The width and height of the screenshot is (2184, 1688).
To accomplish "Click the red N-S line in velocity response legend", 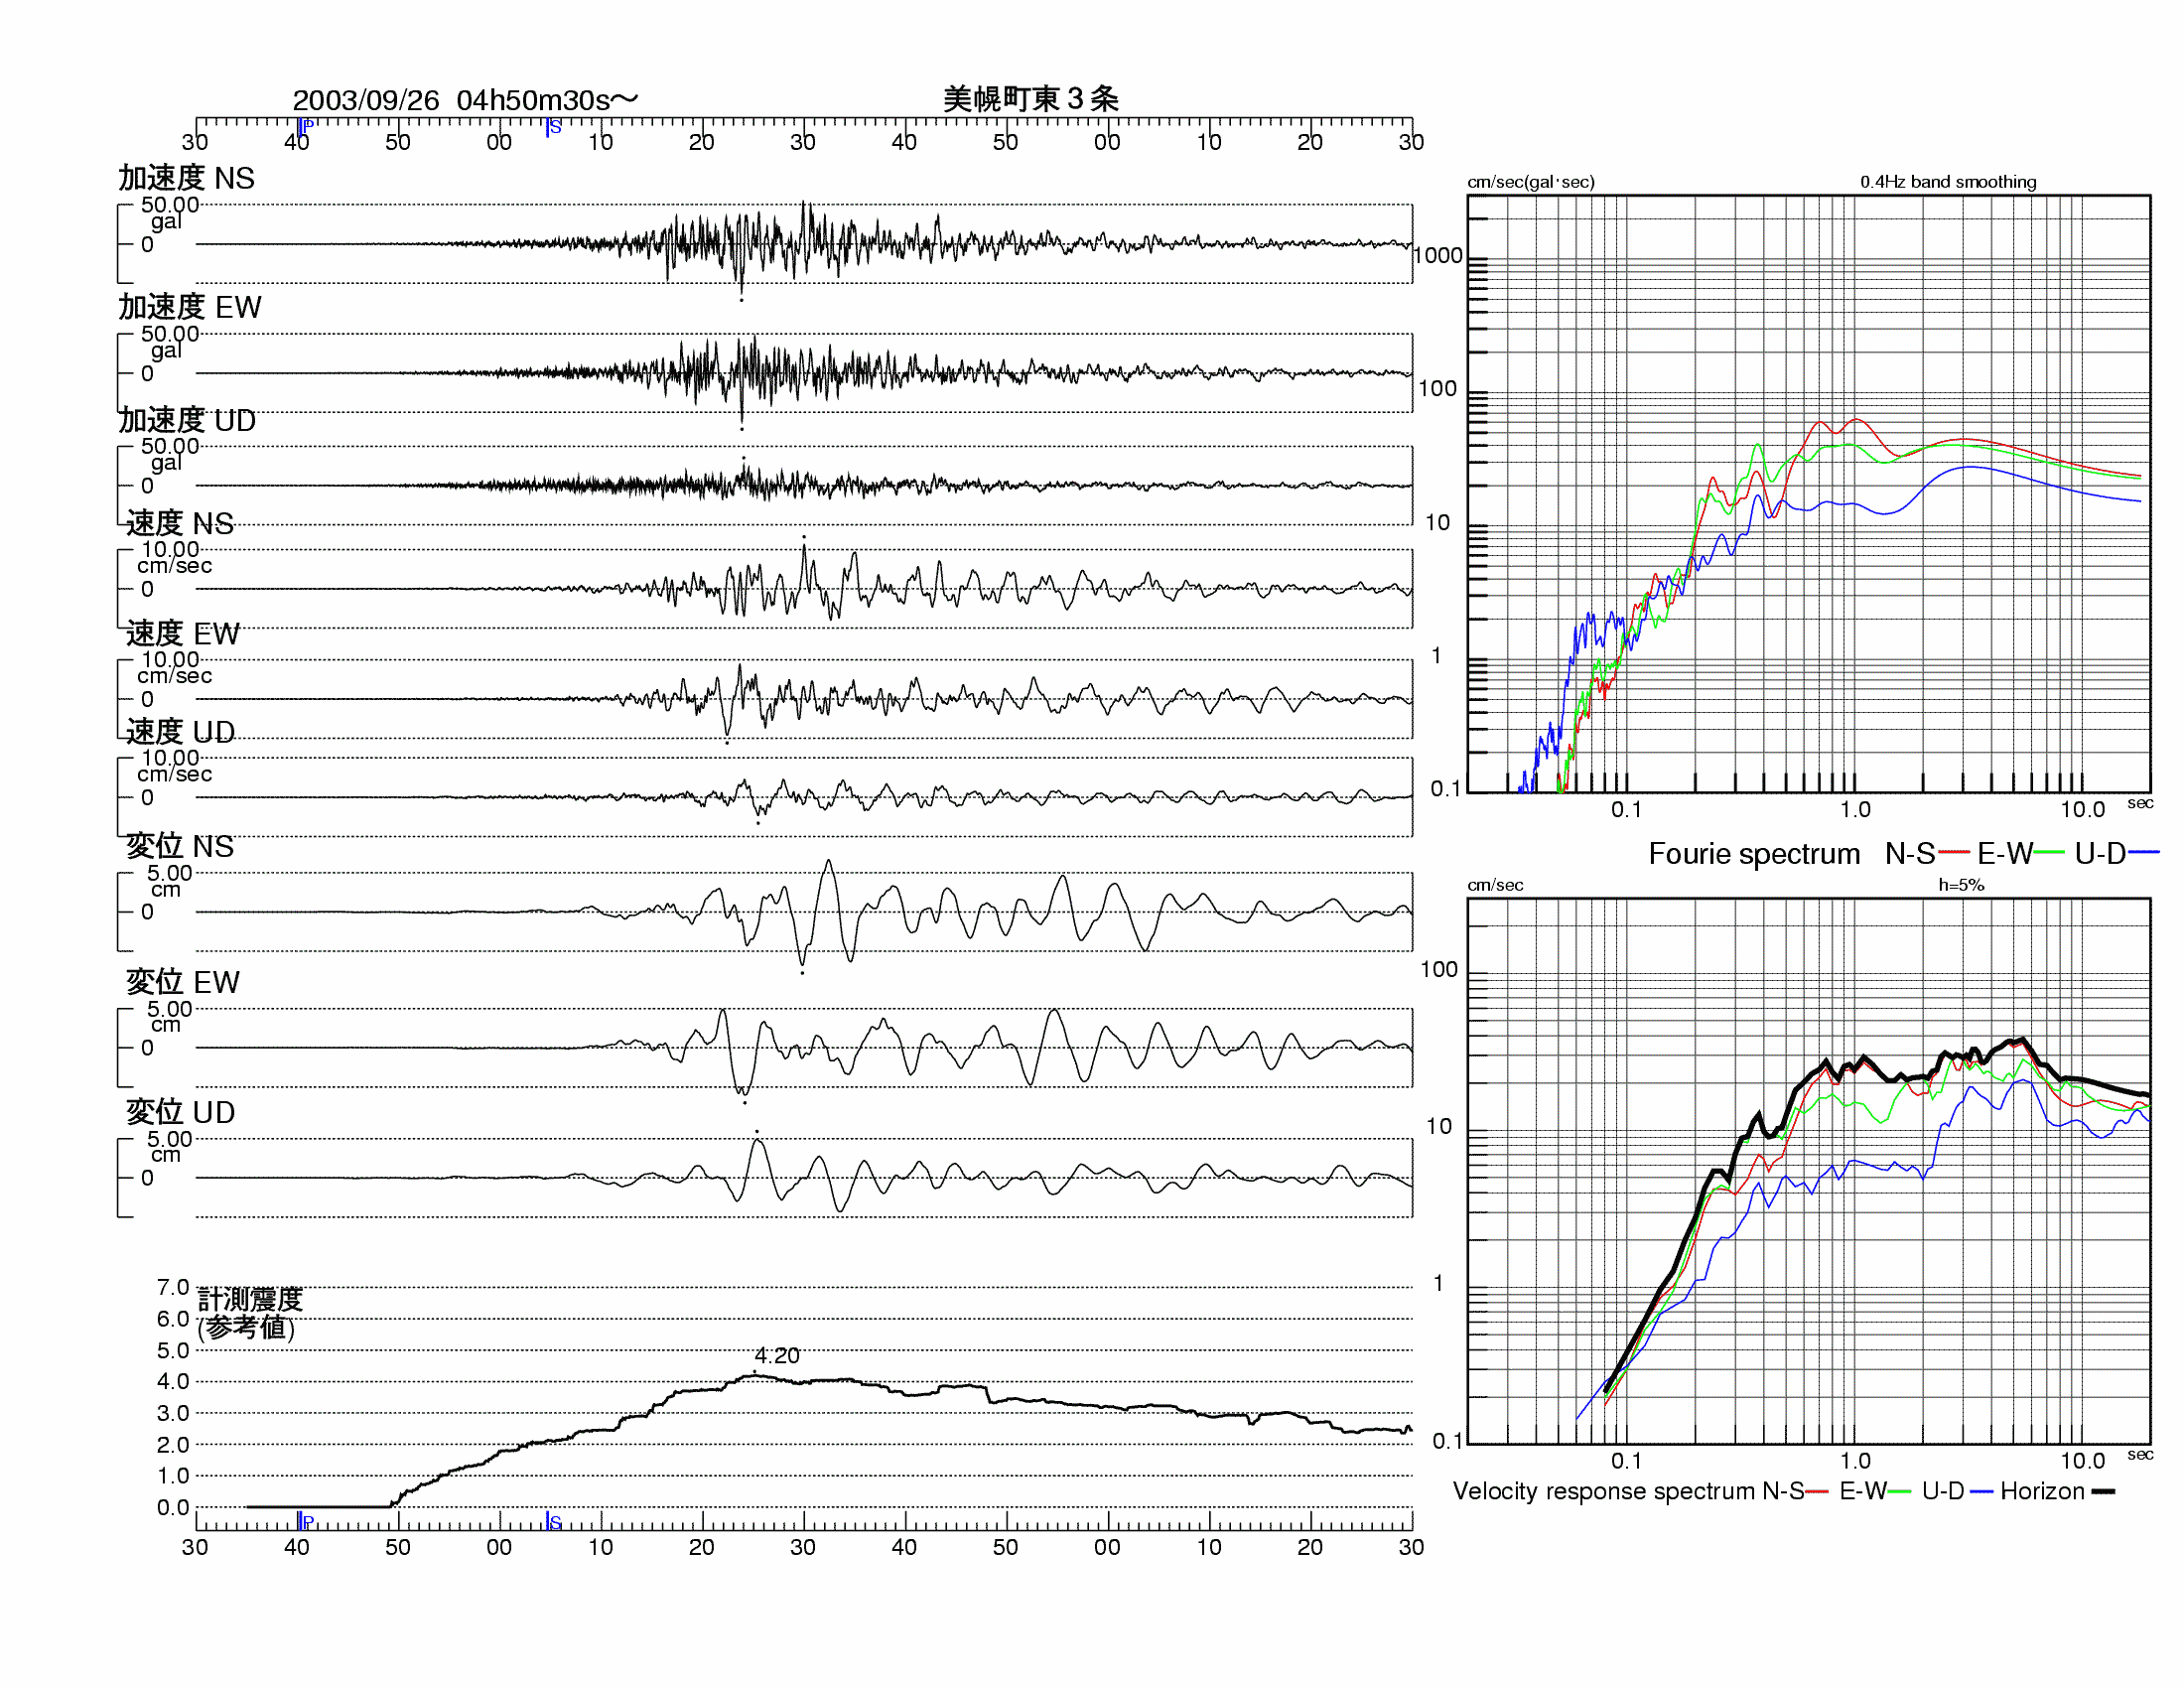I will (1817, 1491).
